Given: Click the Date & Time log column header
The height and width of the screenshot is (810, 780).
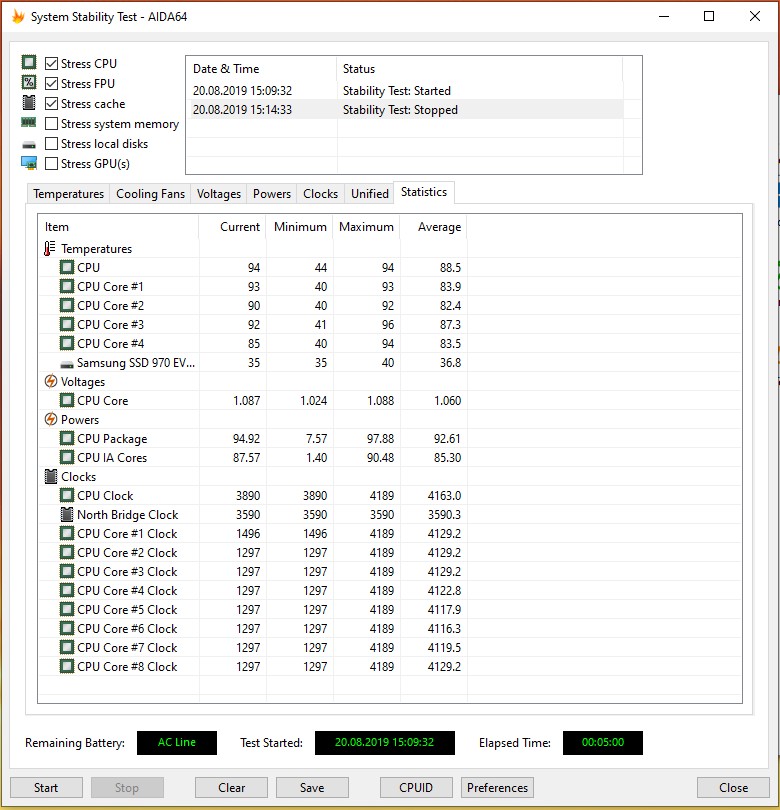Looking at the screenshot, I should pos(261,69).
